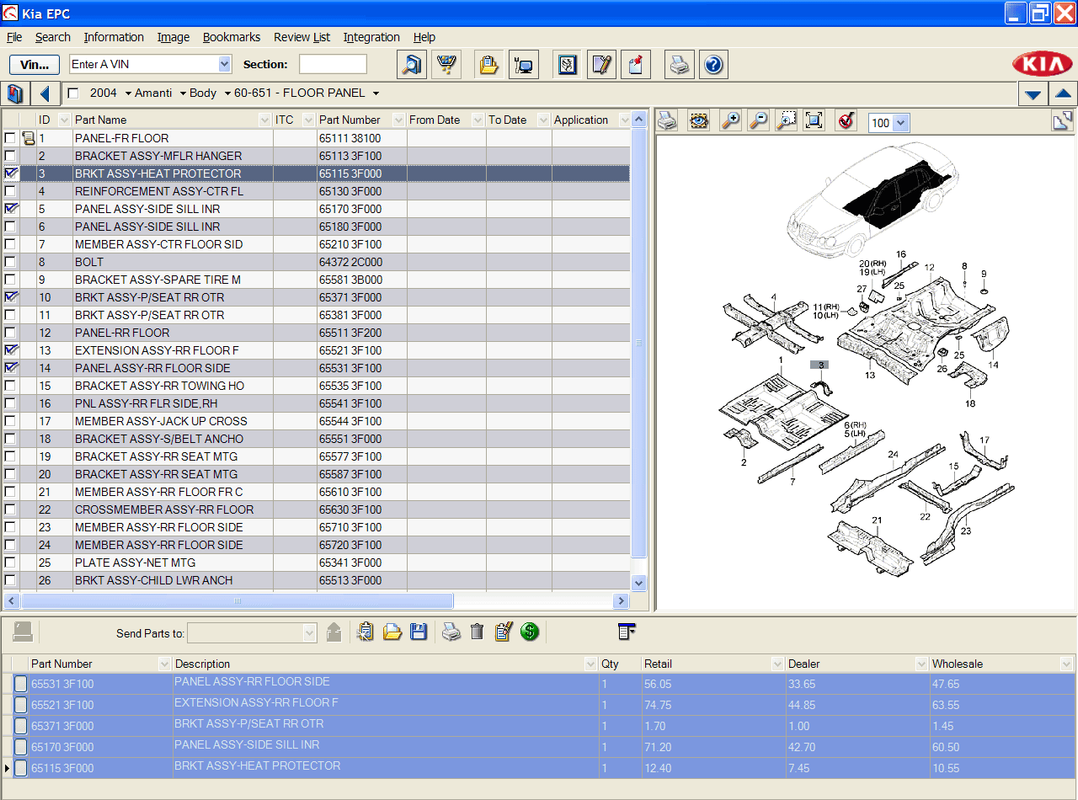
Task: Open the Review List menu
Action: pyautogui.click(x=302, y=37)
